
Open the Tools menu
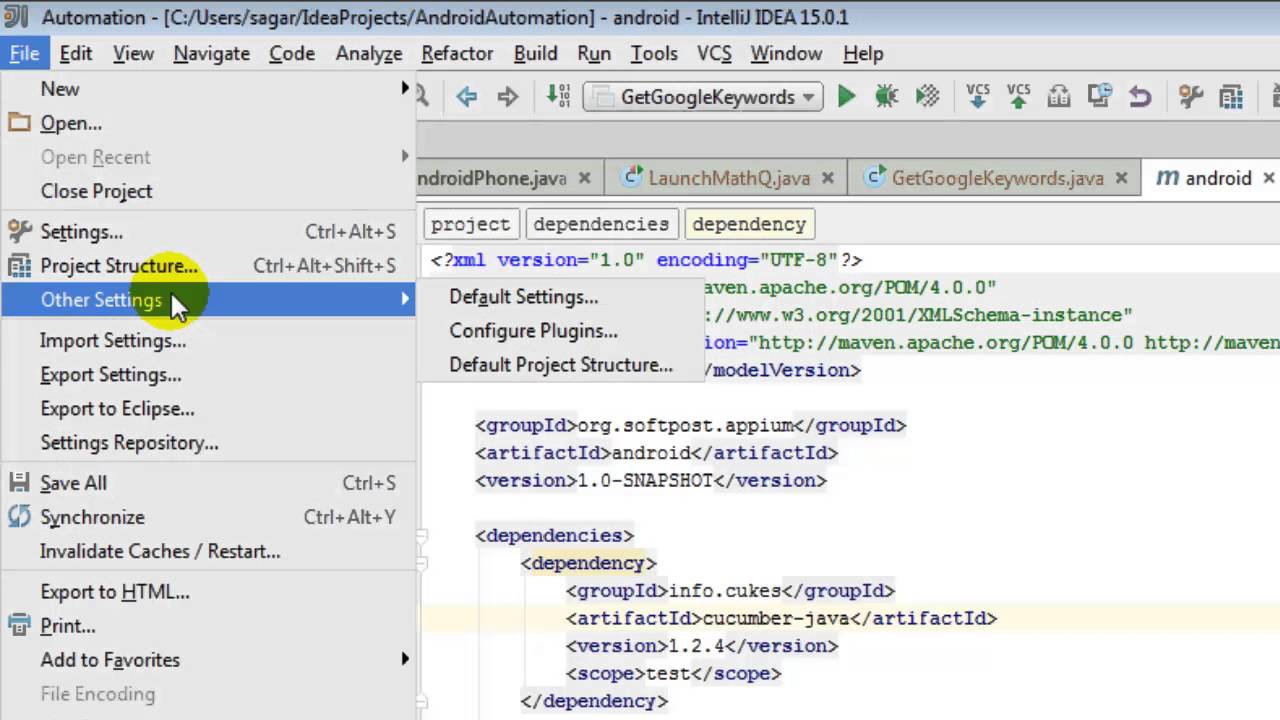pos(654,54)
